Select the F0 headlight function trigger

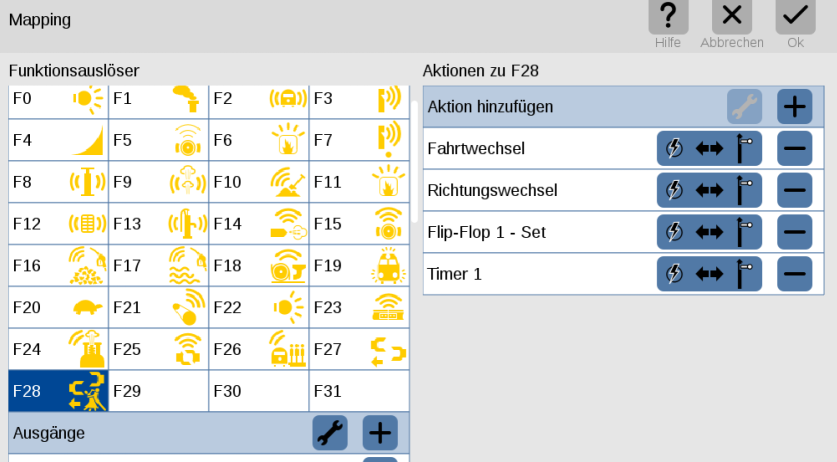click(x=58, y=100)
